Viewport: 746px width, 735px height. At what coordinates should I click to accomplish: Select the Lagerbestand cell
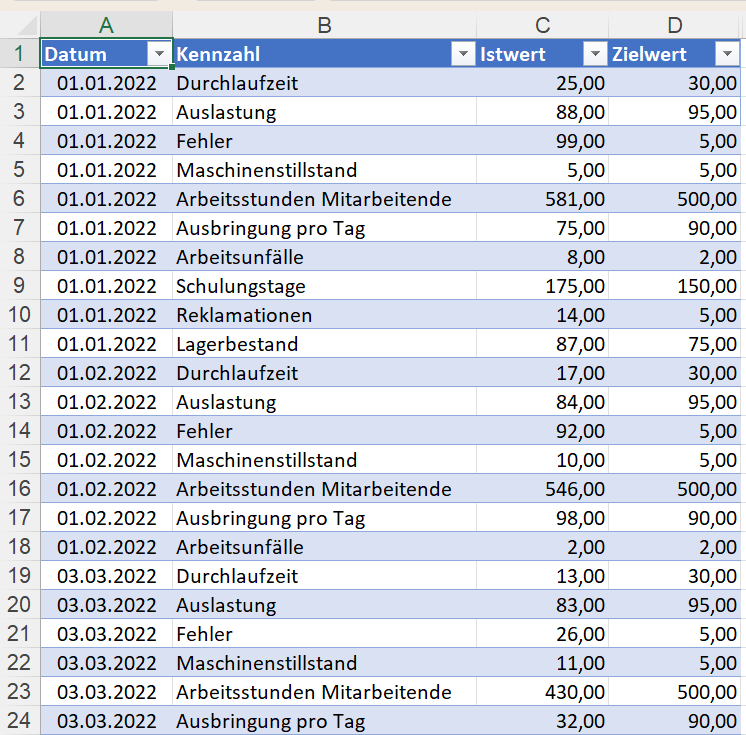(x=324, y=344)
